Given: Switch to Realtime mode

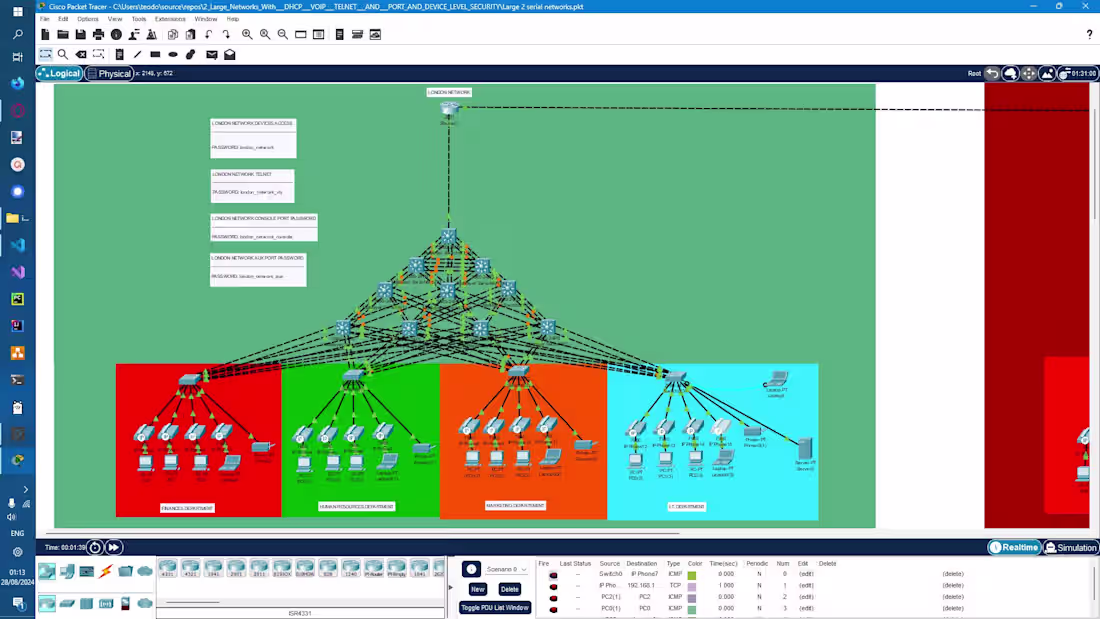Looking at the screenshot, I should pyautogui.click(x=1013, y=547).
